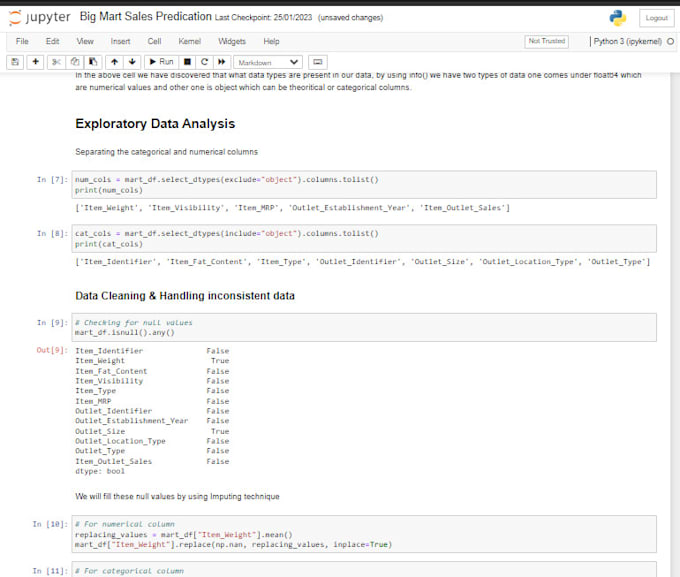Viewport: 680px width, 577px height.
Task: Interrupt the kernel with stop icon
Action: (x=187, y=62)
